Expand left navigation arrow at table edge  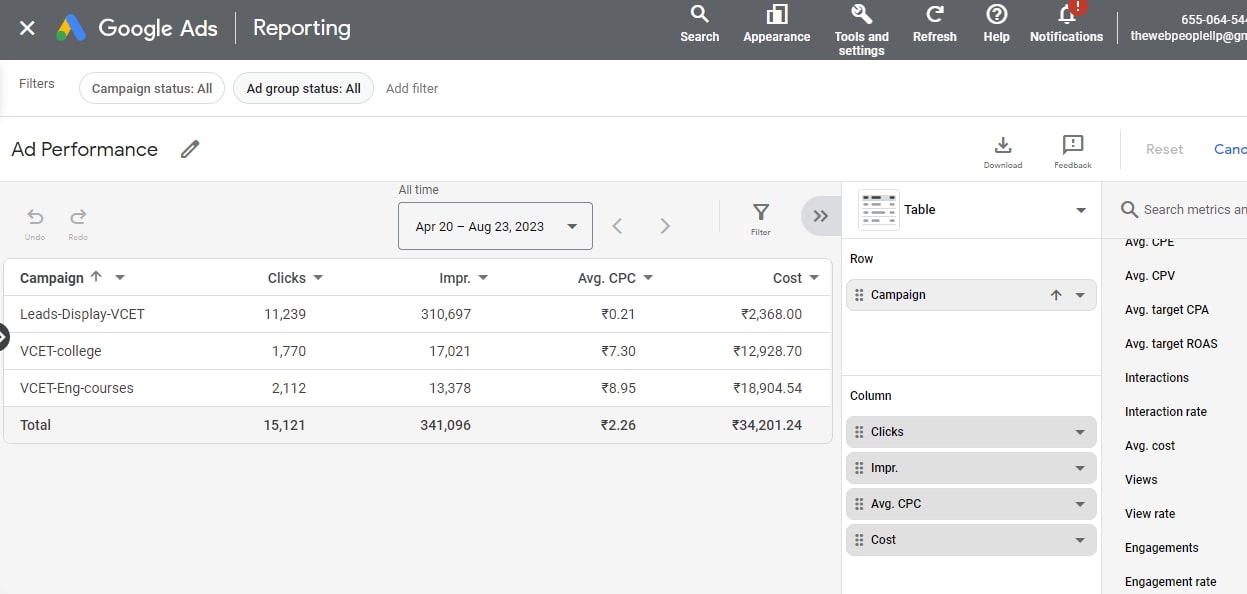(x=3, y=338)
